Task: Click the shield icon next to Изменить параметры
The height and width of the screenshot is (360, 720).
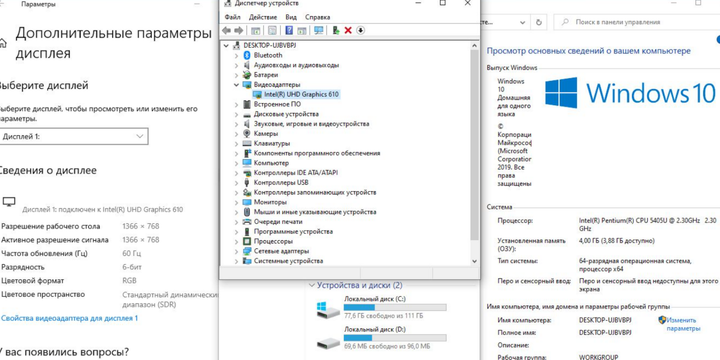Action: click(x=662, y=320)
